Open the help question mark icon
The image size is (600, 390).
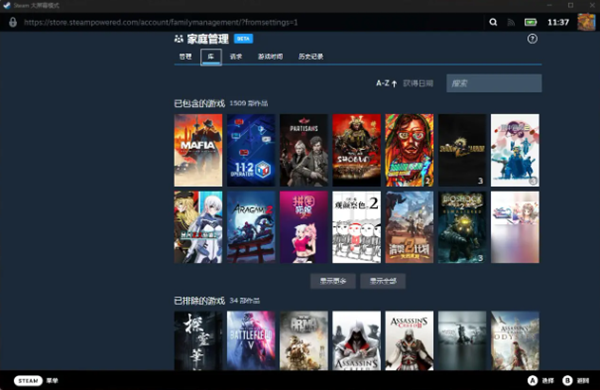coord(532,39)
